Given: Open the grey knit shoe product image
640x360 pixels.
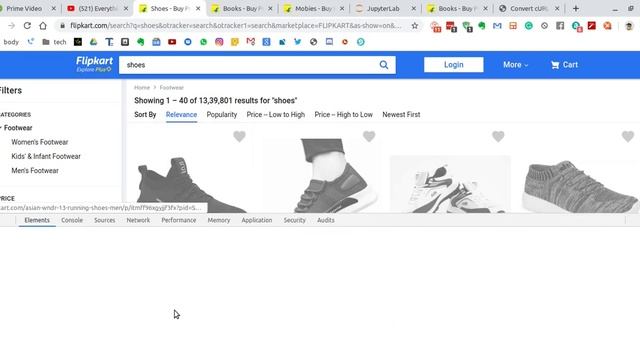Looking at the screenshot, I should [x=580, y=186].
